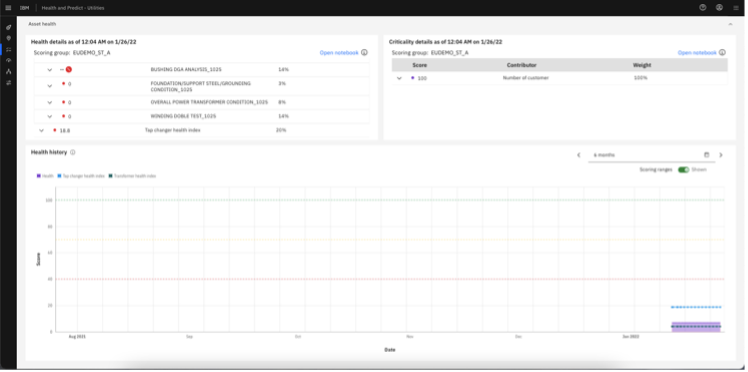Image resolution: width=748 pixels, height=372 pixels.
Task: Open the gauge icon in sidebar
Action: (x=8, y=60)
